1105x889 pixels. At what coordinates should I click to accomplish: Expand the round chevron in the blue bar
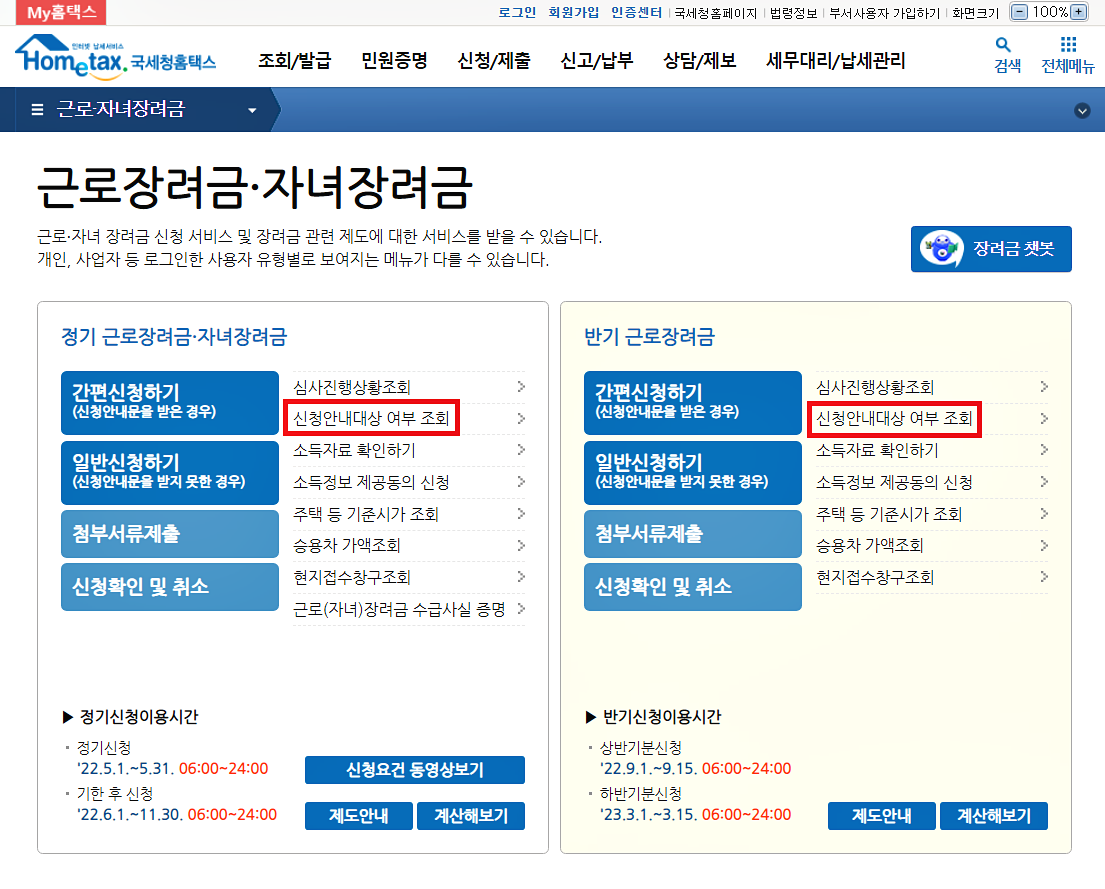1082,111
